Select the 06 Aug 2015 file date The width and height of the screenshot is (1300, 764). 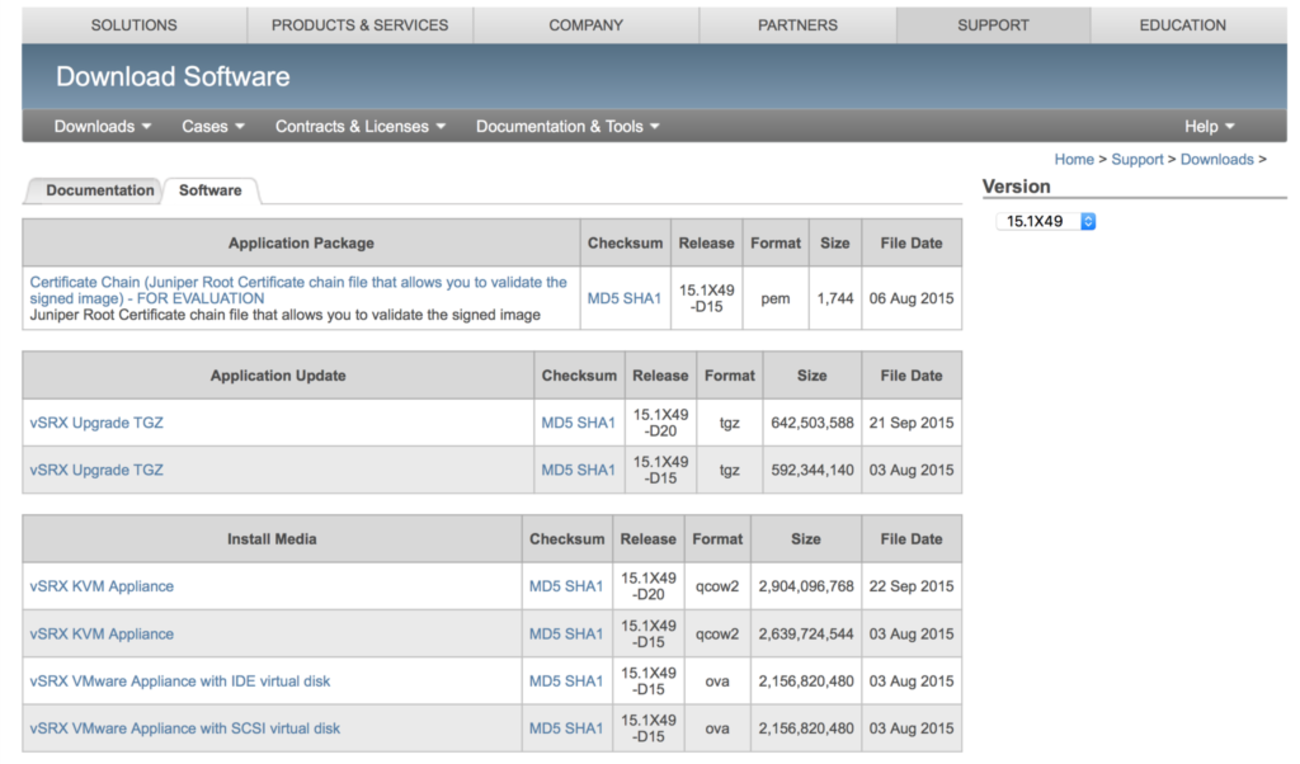coord(911,298)
